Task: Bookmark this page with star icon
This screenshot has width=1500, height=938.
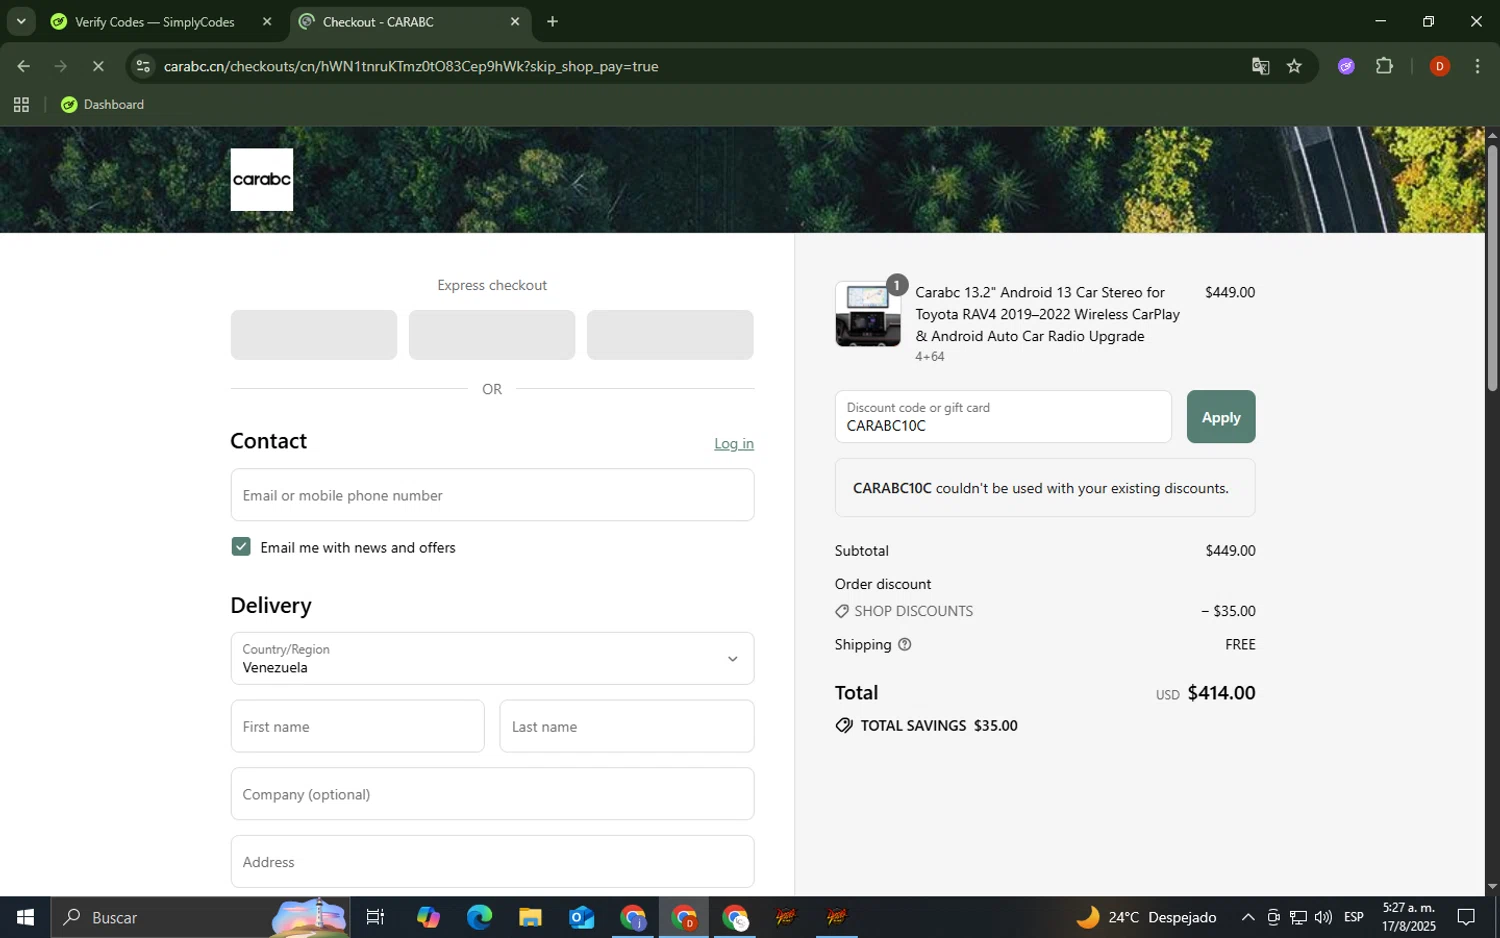Action: pos(1294,67)
